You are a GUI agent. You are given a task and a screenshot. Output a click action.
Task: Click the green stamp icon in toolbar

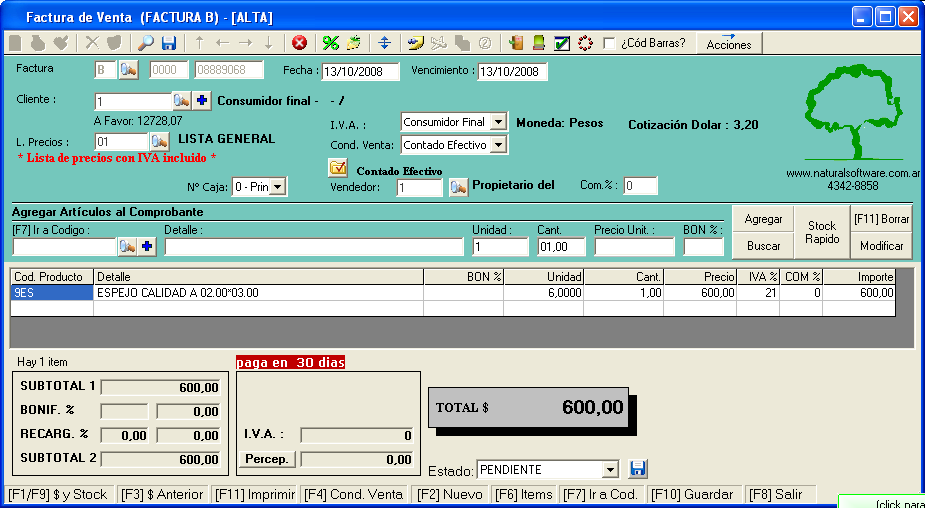538,43
